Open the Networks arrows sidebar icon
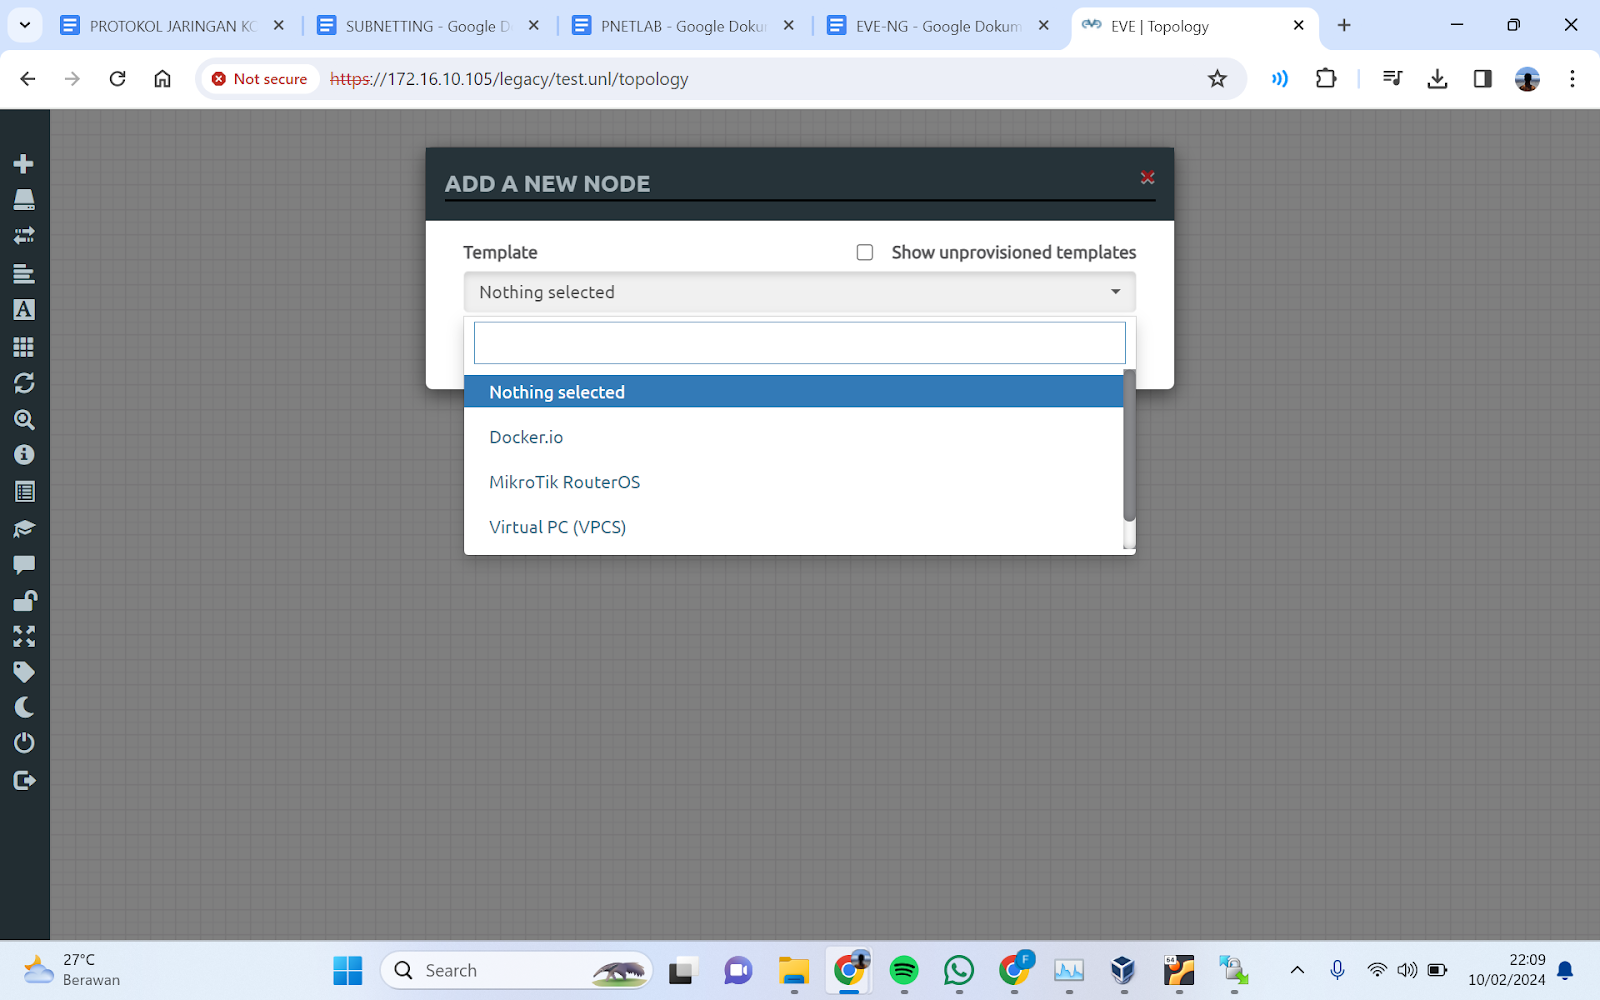Screen dimensions: 1600x1000 [x=24, y=236]
